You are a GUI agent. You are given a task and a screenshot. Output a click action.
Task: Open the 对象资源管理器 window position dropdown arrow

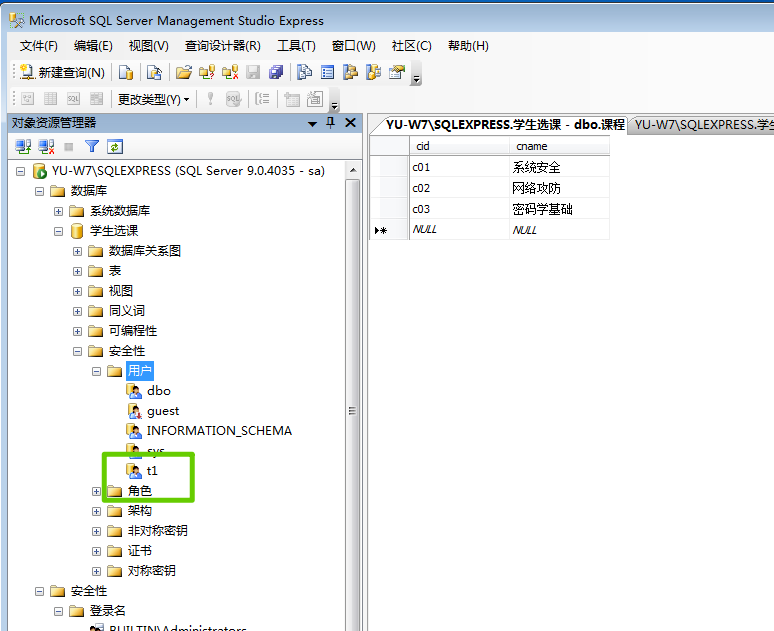(312, 123)
